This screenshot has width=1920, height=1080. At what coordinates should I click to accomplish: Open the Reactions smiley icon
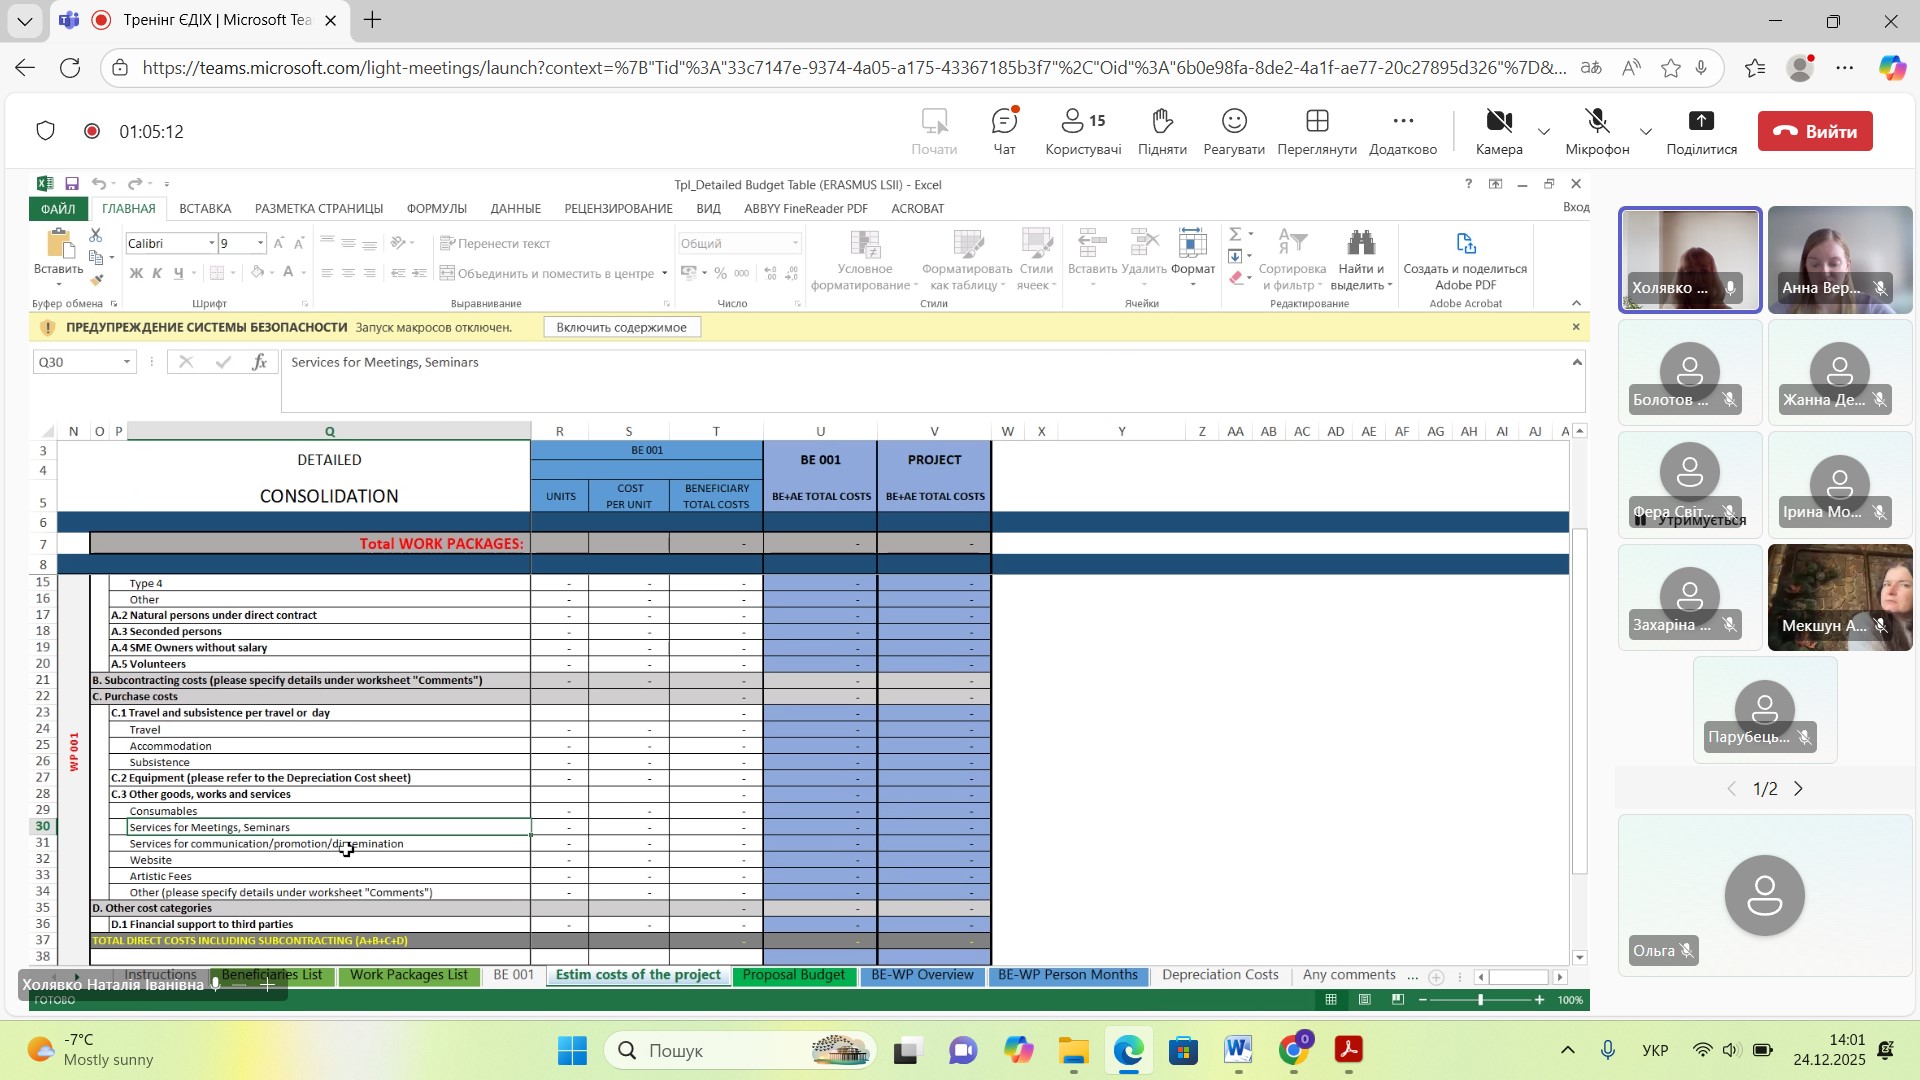1234,123
